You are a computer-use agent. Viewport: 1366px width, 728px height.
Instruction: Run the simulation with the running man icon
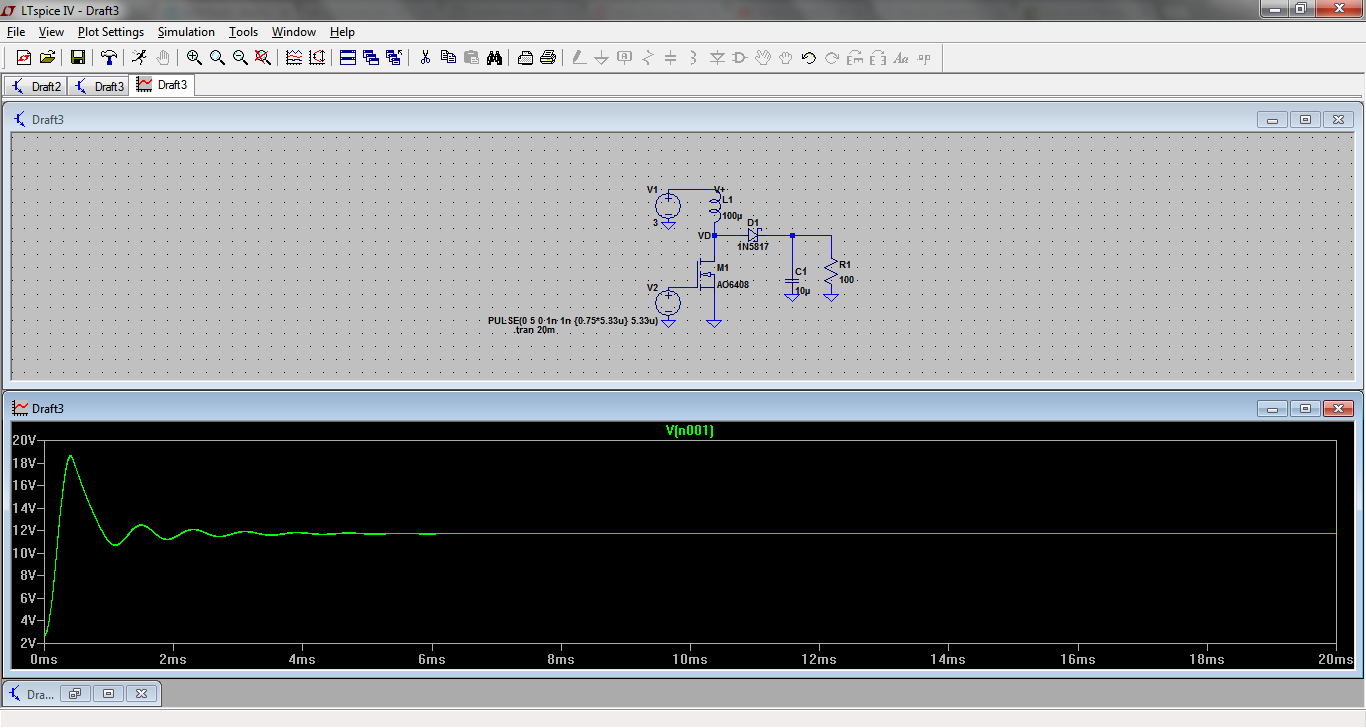(x=139, y=57)
